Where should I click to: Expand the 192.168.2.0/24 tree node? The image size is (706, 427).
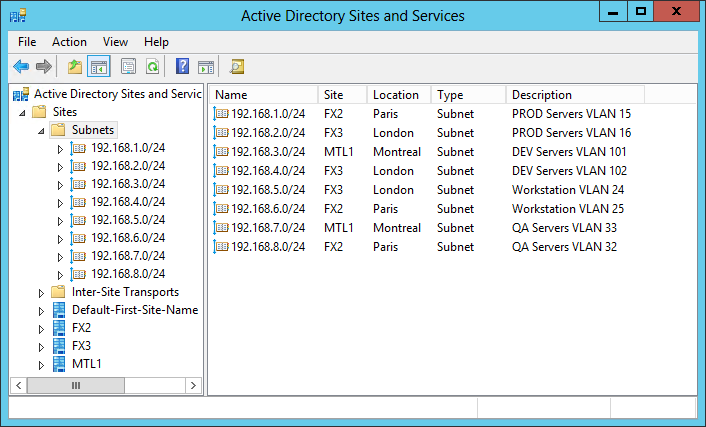(x=60, y=167)
